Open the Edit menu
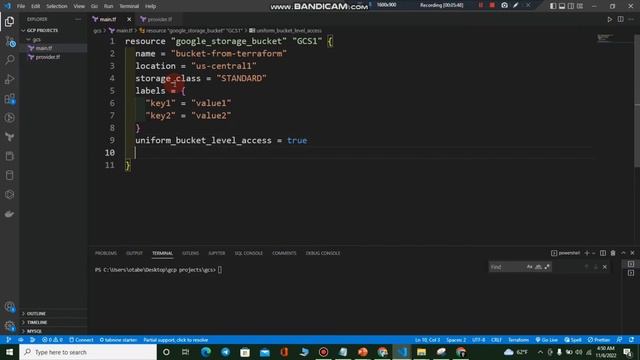The height and width of the screenshot is (360, 640). coord(36,6)
